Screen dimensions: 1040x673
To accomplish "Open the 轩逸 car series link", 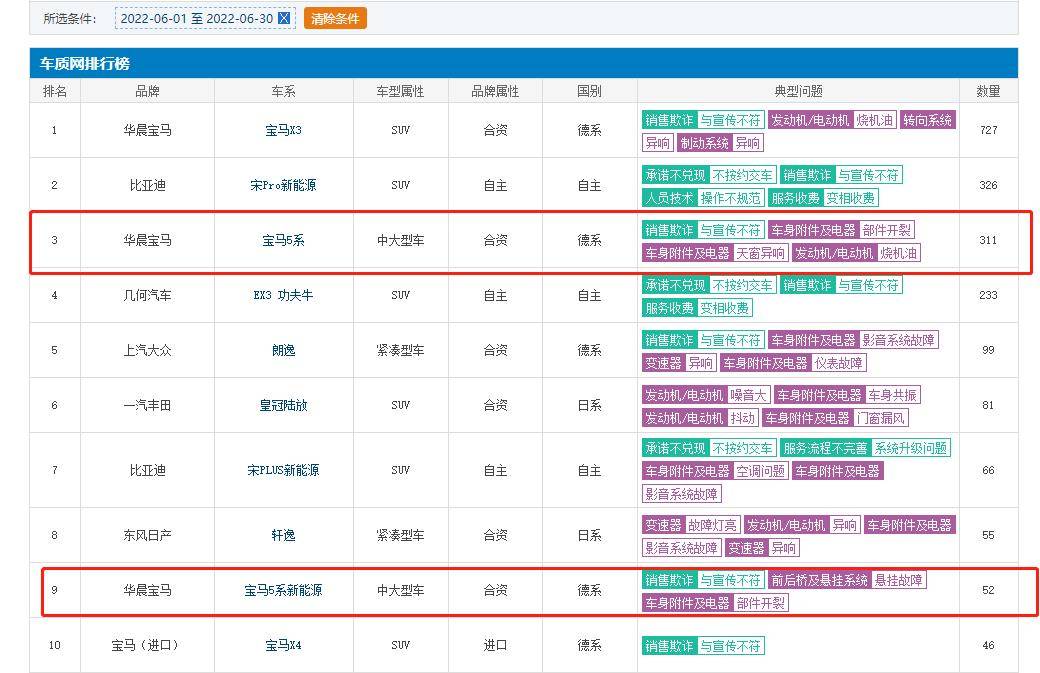I will click(x=283, y=536).
